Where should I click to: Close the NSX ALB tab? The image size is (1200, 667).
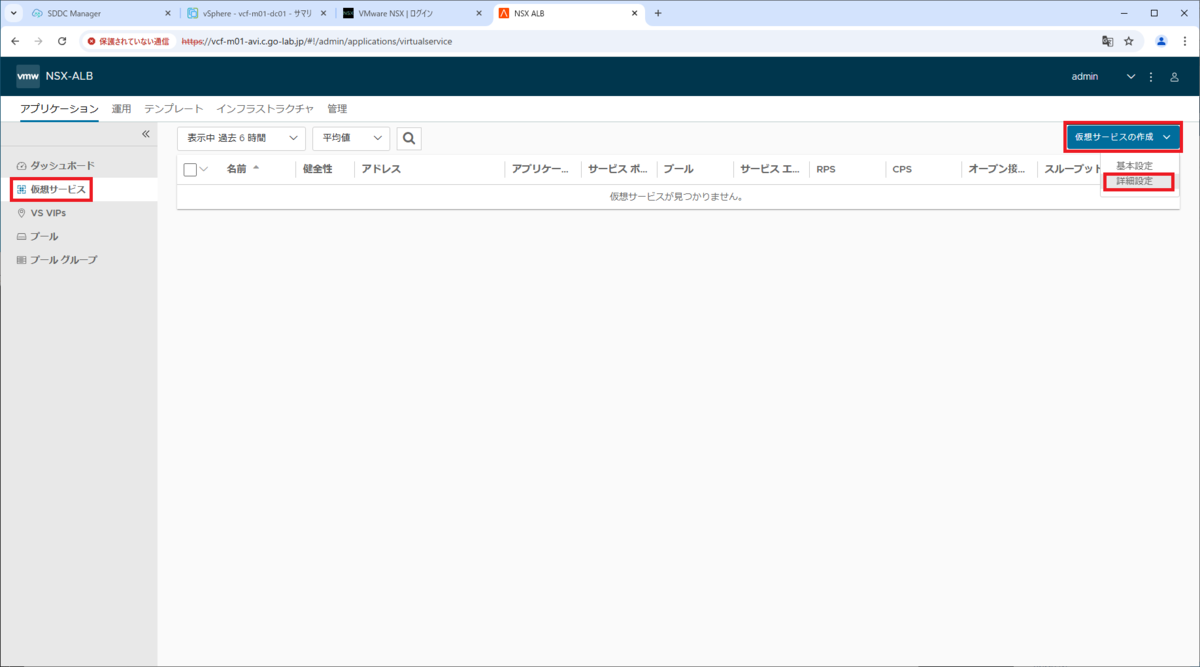tap(634, 13)
